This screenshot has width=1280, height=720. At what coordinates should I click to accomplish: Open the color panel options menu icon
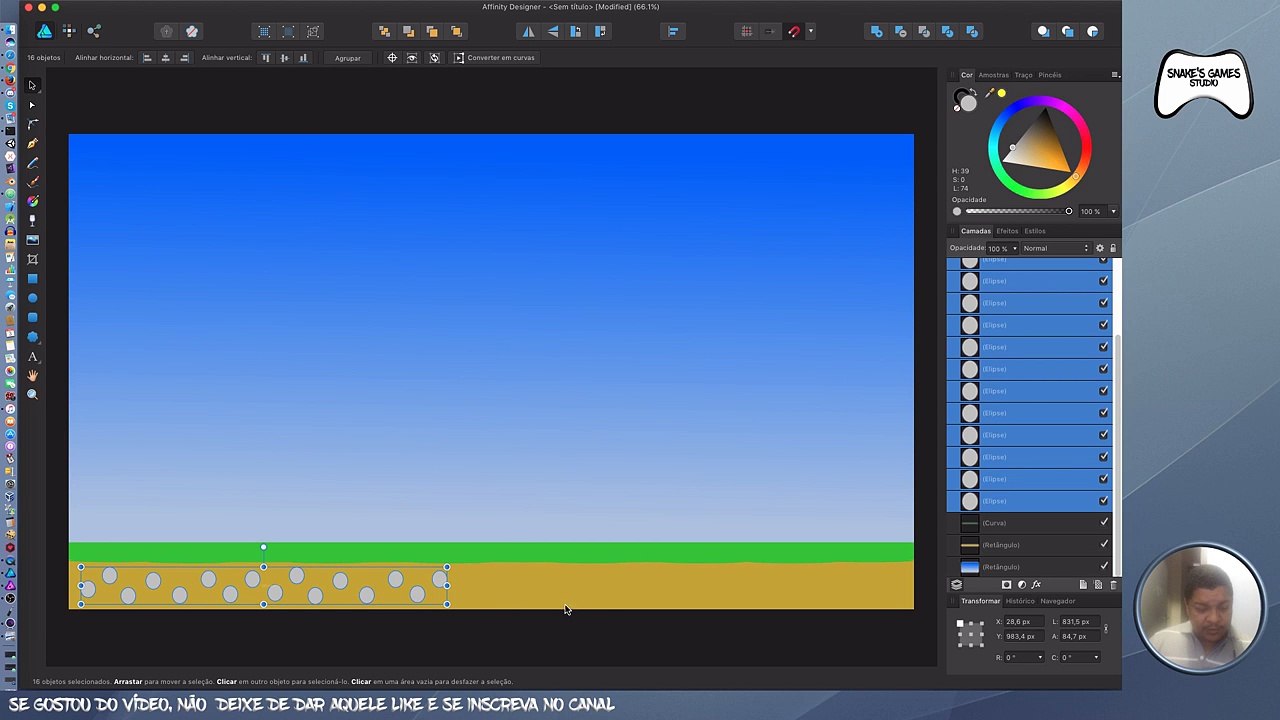(1115, 75)
